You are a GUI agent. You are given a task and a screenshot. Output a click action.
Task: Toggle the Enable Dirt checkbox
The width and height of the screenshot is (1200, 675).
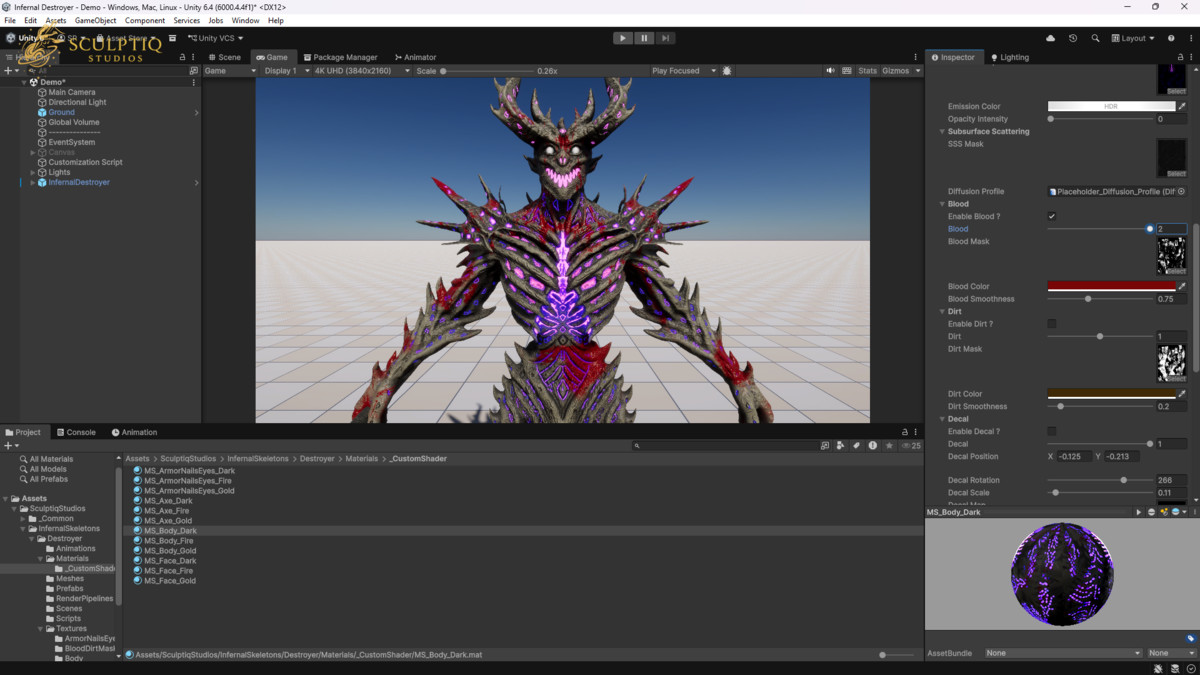(x=1051, y=324)
